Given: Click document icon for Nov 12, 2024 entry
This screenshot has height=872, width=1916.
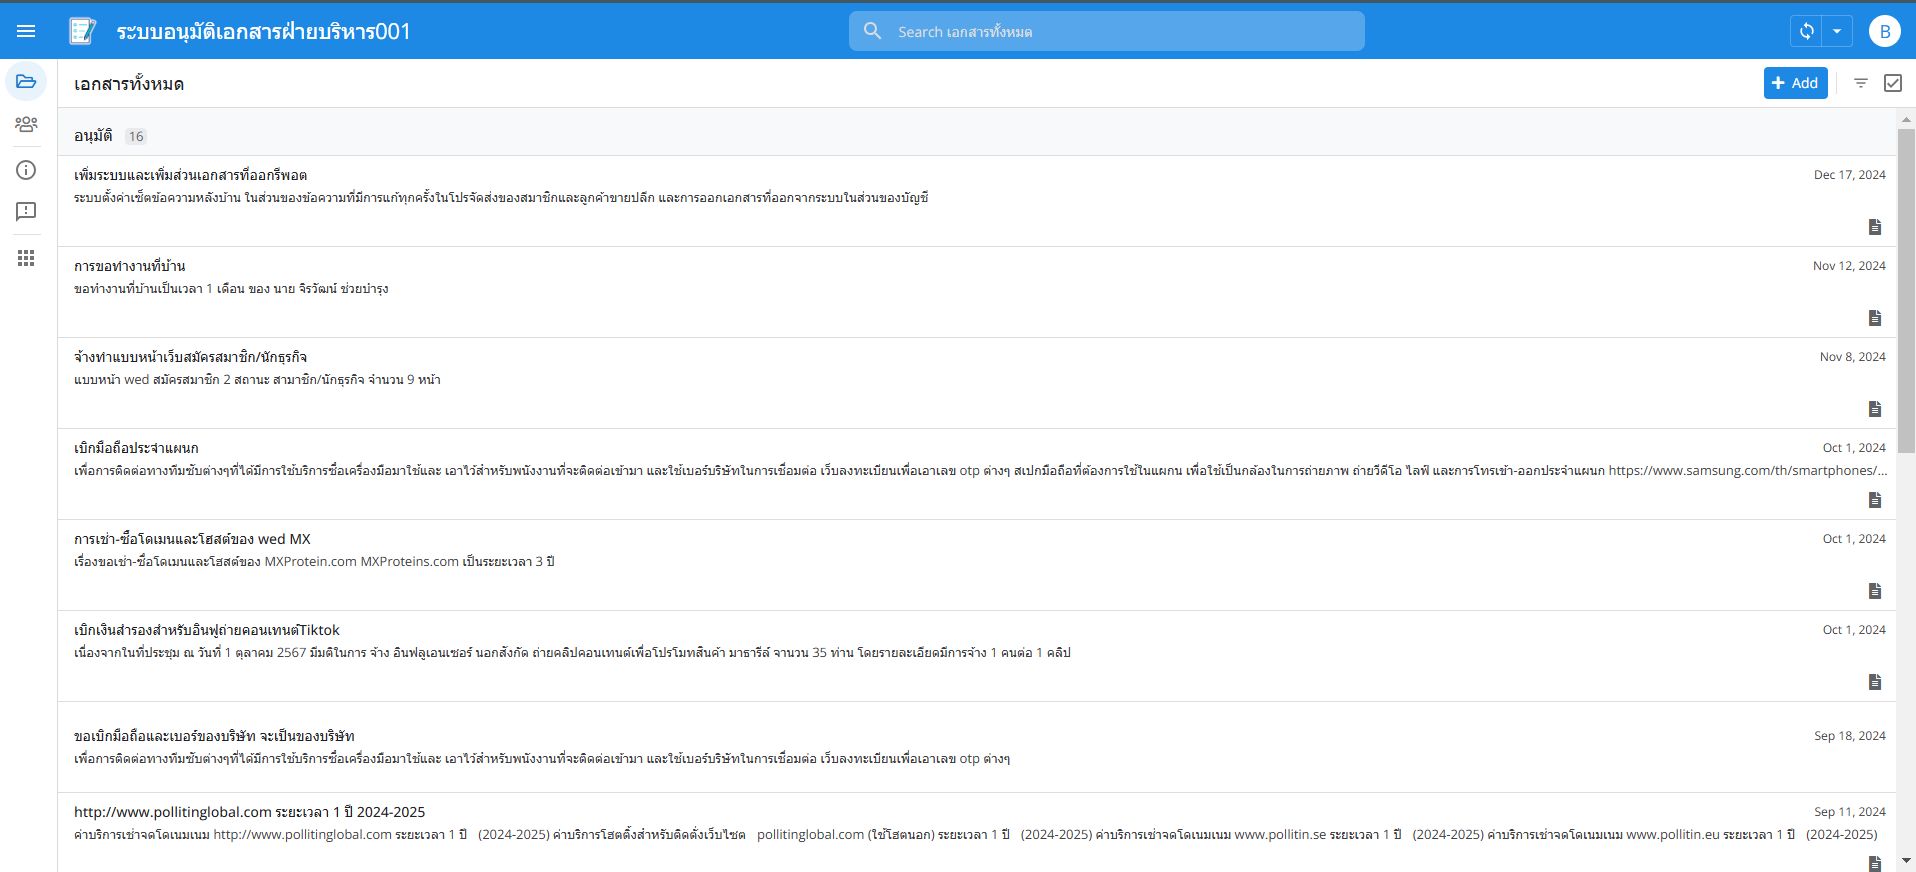Looking at the screenshot, I should (1874, 318).
